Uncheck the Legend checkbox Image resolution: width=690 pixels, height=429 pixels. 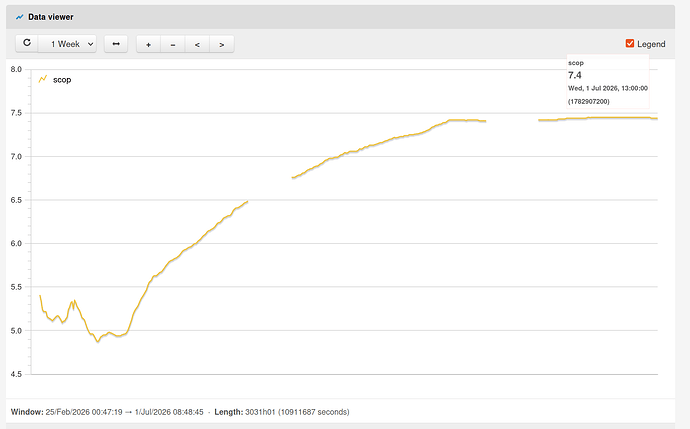click(630, 43)
